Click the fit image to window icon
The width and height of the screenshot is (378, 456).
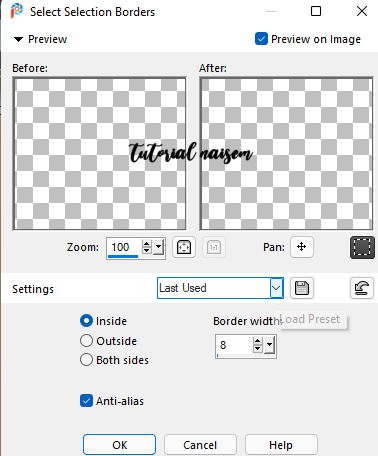[x=184, y=247]
